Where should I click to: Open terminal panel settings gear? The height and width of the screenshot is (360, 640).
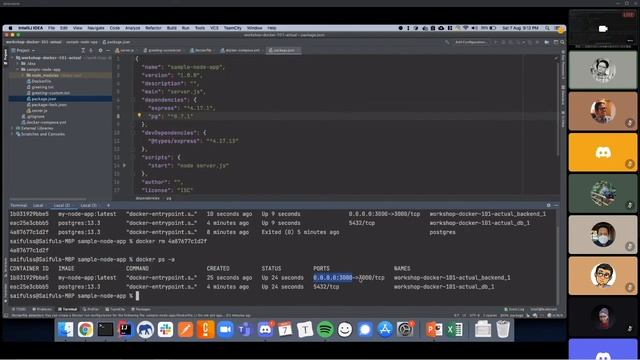pos(549,205)
